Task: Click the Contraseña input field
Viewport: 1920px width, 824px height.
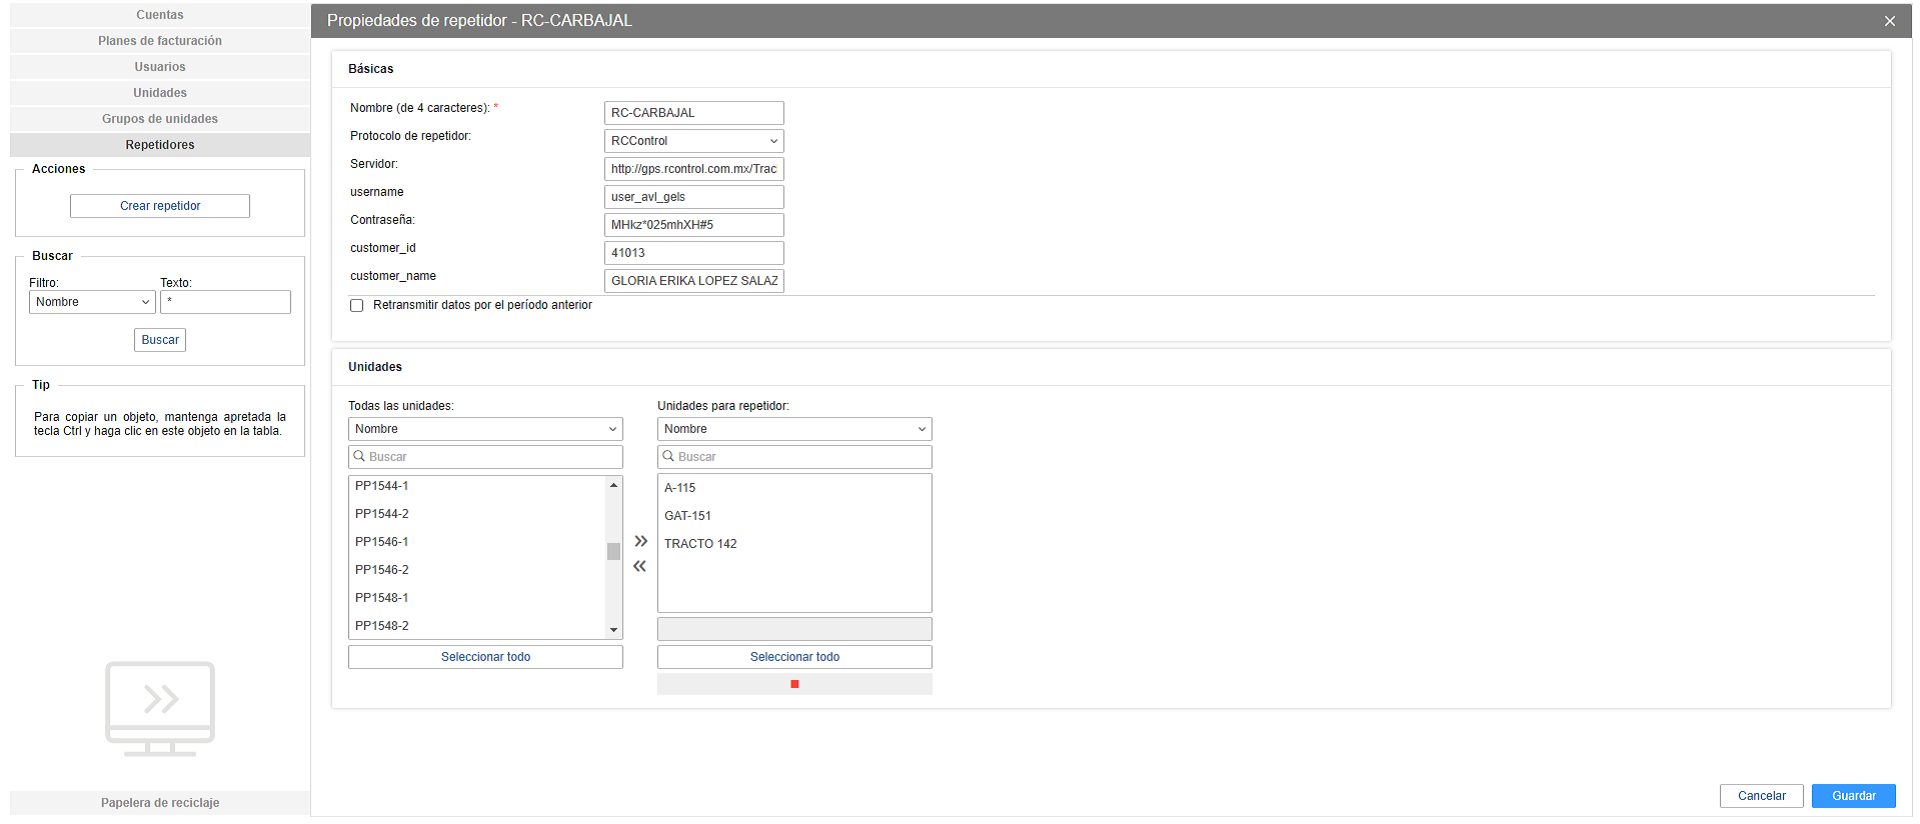Action: 694,225
